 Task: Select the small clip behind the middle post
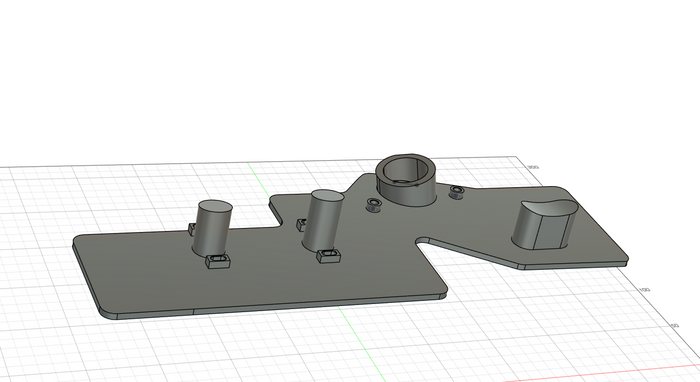302,225
